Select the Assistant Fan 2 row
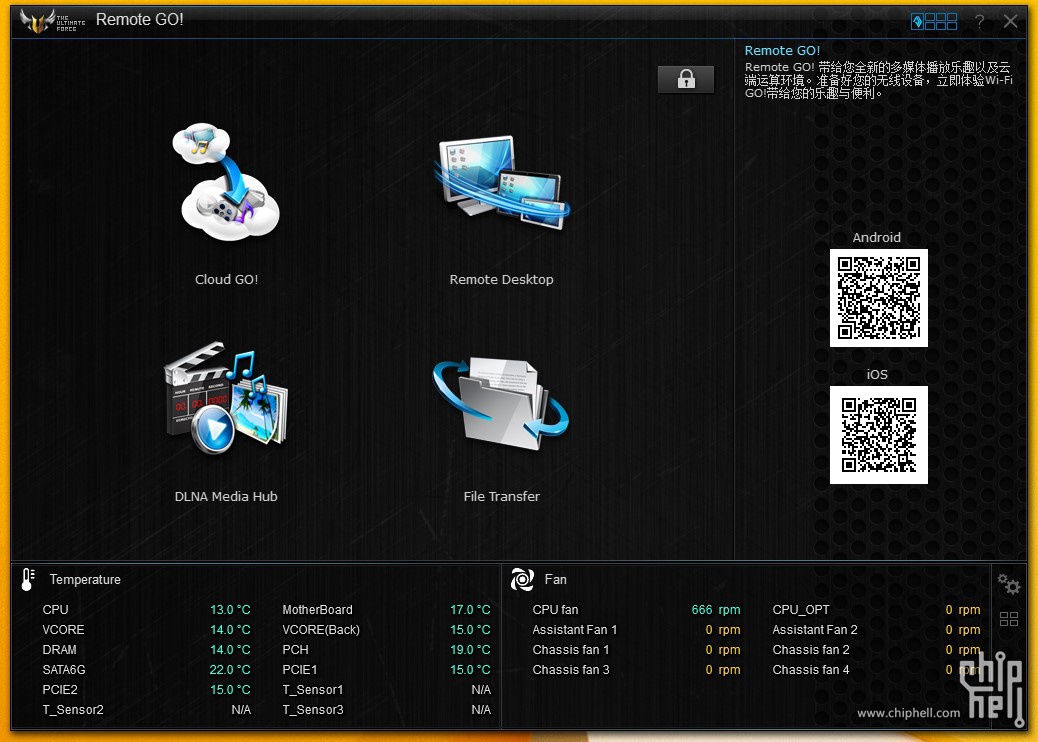The width and height of the screenshot is (1038, 742). [876, 629]
